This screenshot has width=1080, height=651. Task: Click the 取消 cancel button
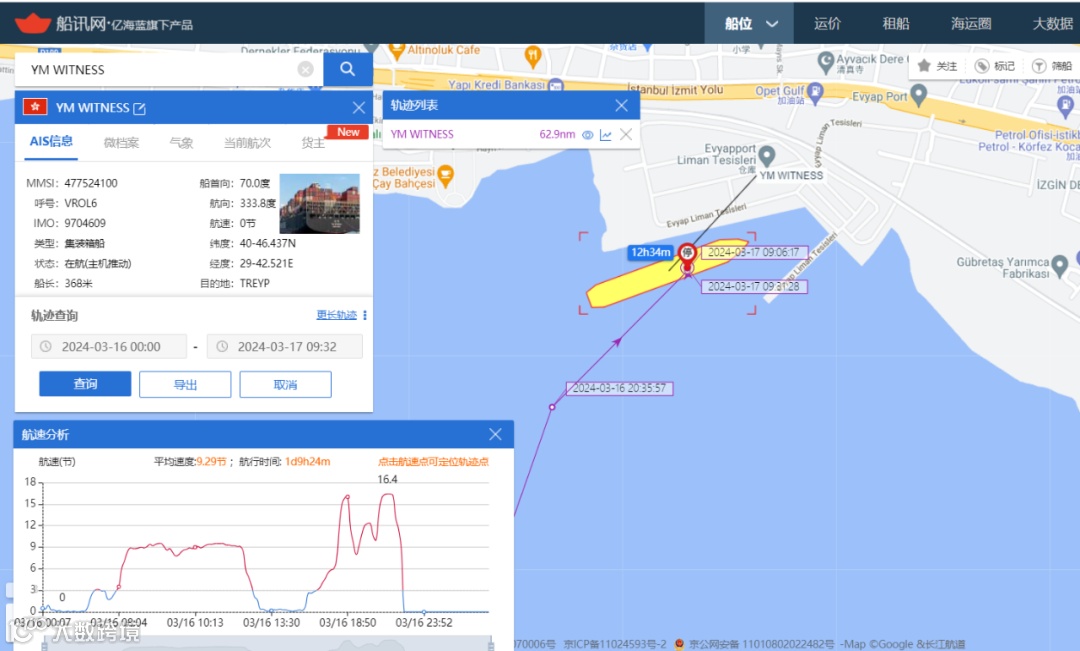pos(285,384)
